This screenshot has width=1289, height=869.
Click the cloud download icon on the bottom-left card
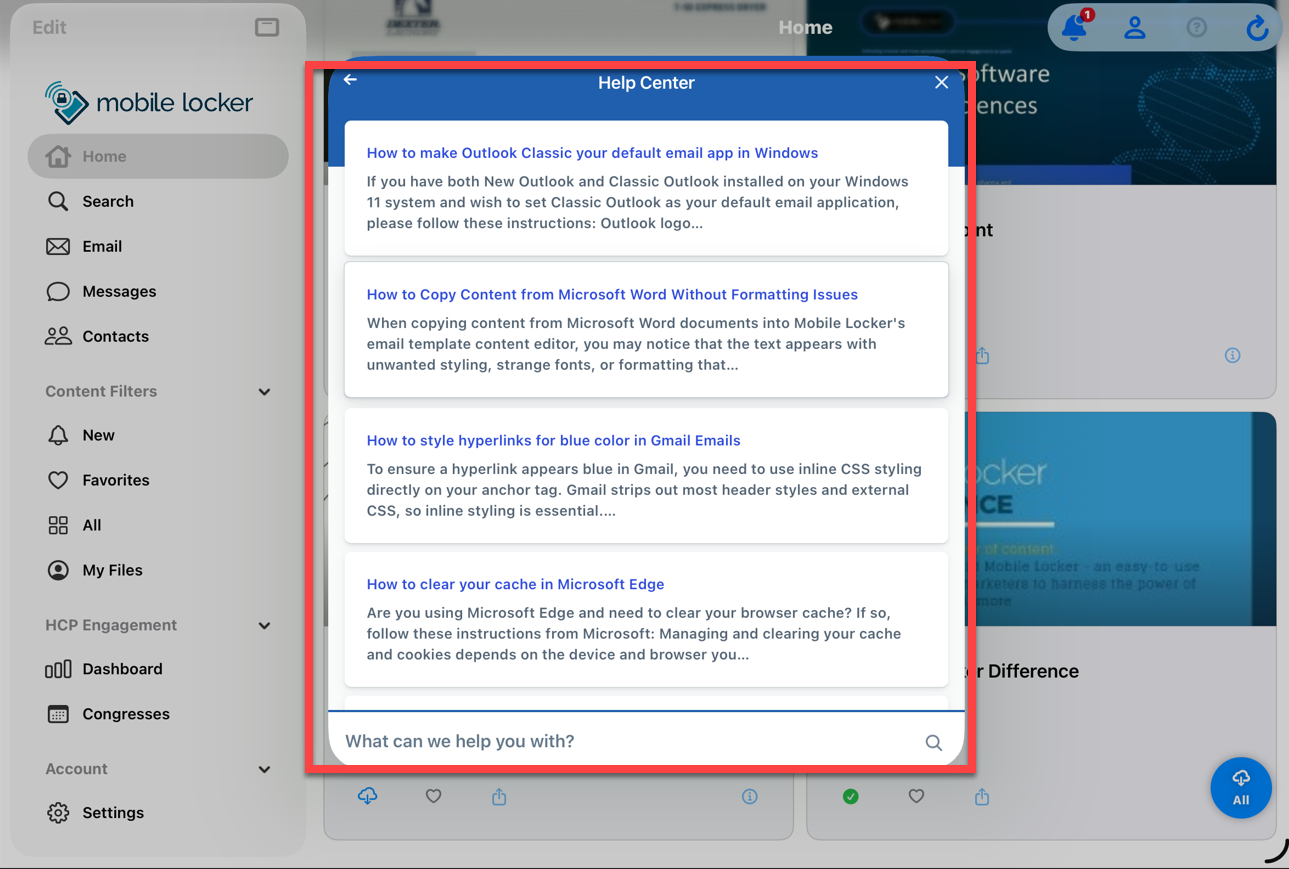[368, 796]
